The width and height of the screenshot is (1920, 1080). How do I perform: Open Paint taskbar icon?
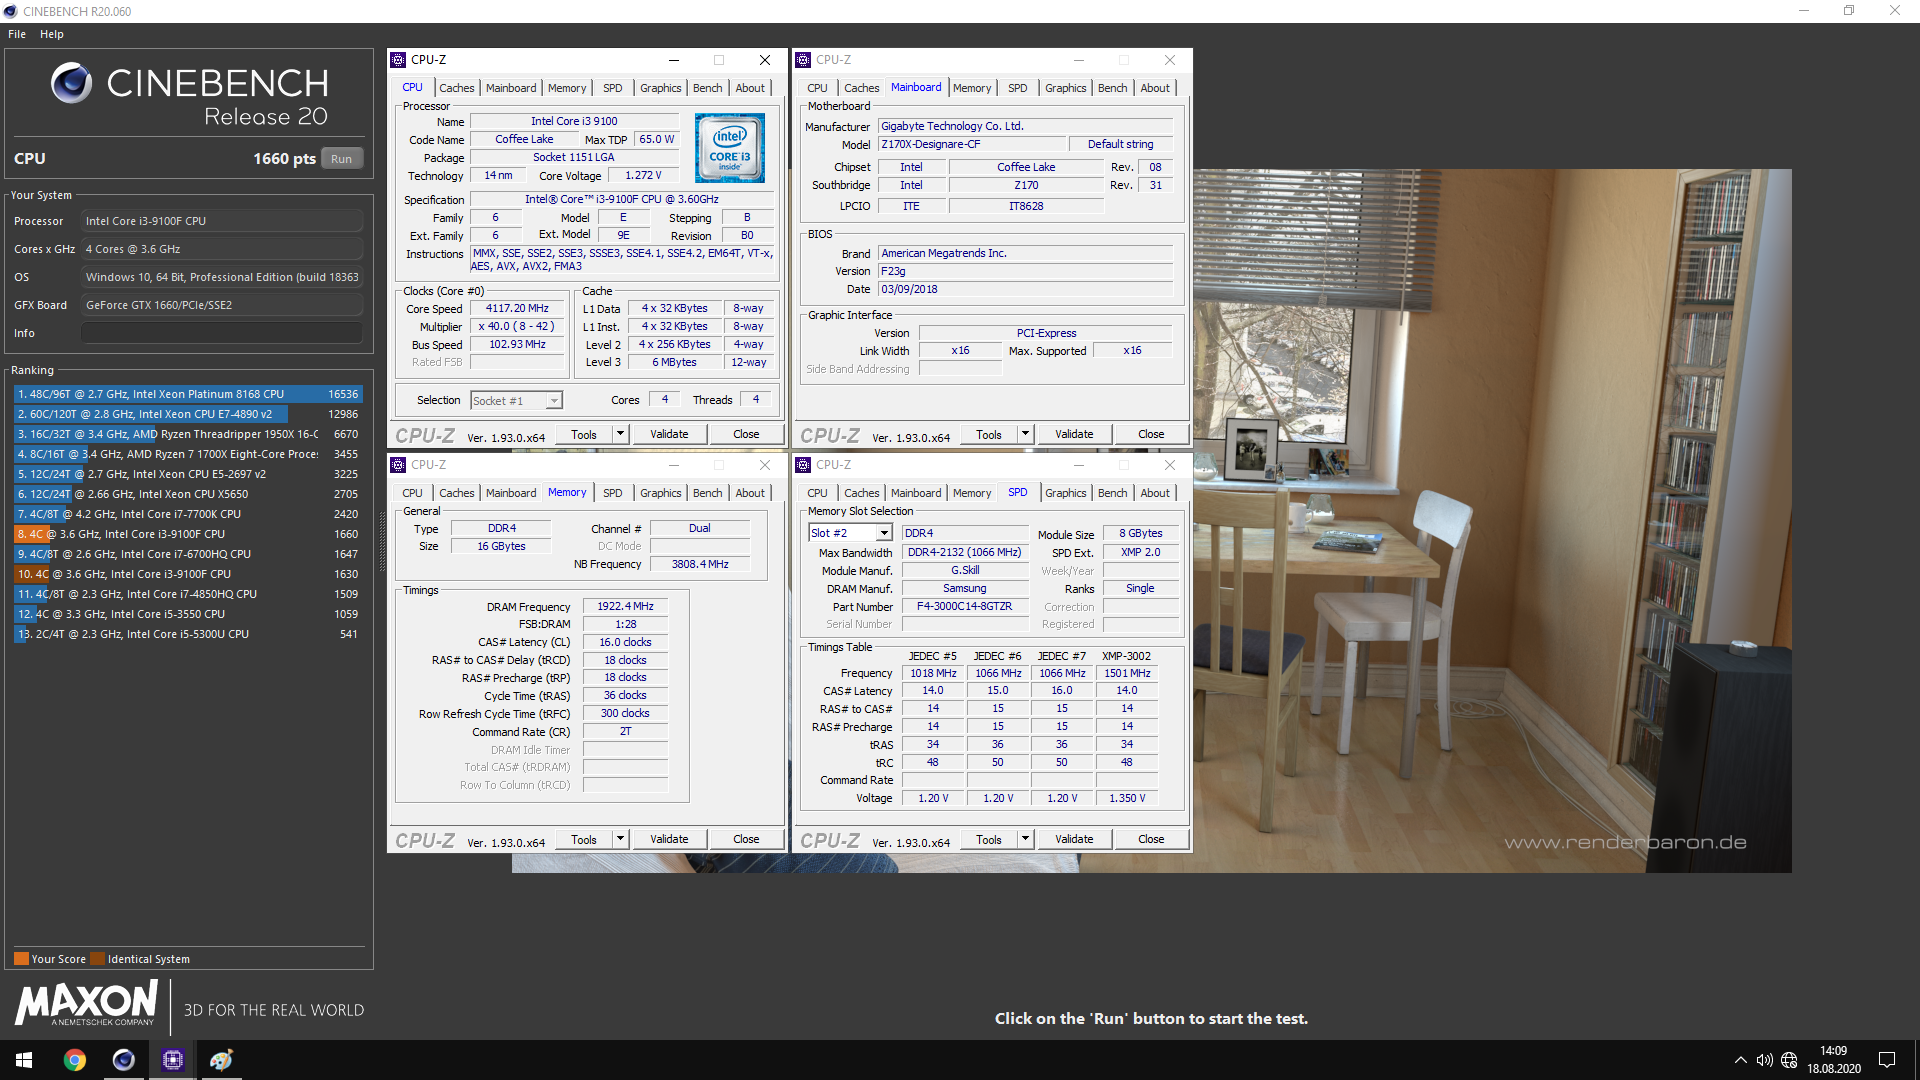pyautogui.click(x=221, y=1060)
